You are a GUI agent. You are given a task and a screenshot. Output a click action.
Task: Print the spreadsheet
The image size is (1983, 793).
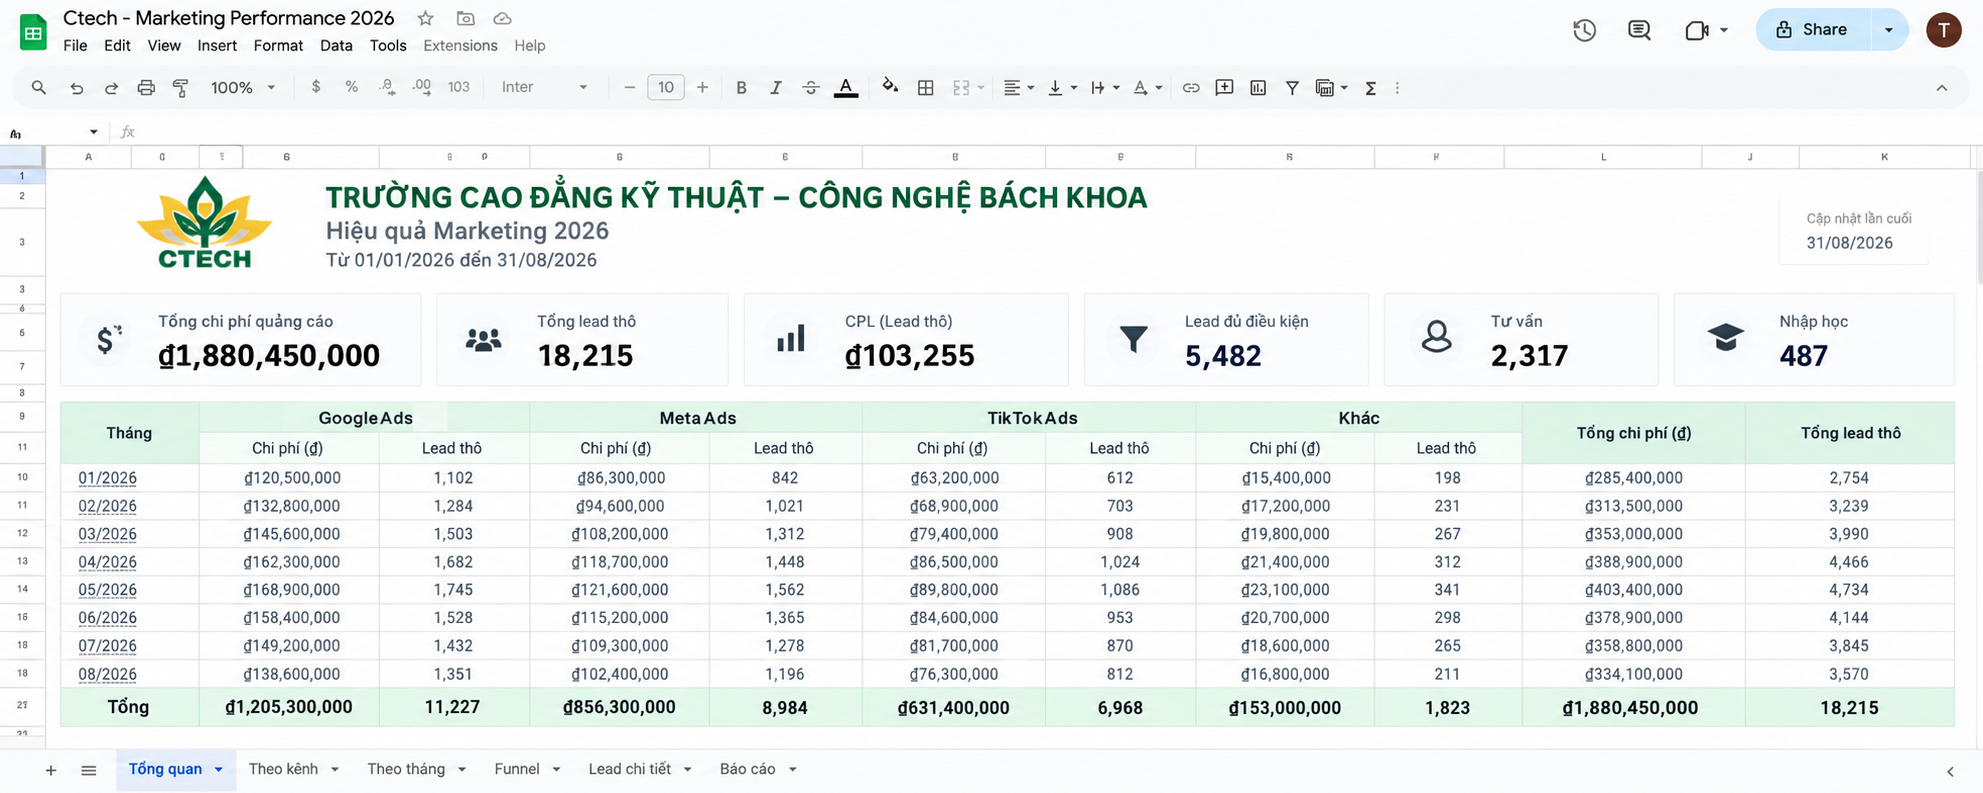coord(146,88)
